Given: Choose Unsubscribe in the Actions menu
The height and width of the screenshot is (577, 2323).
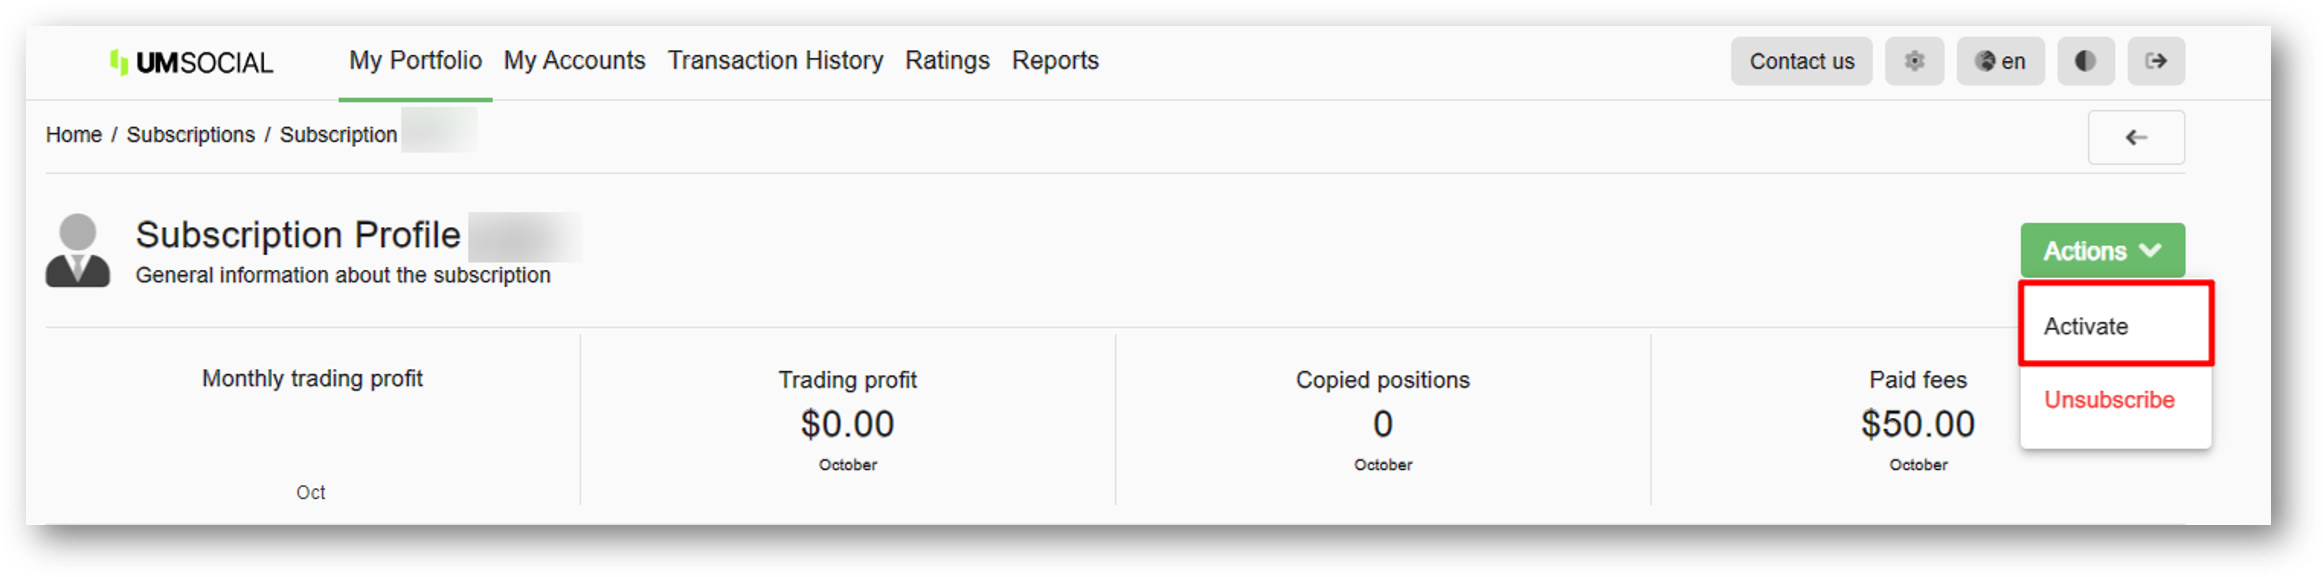Looking at the screenshot, I should click(2109, 400).
